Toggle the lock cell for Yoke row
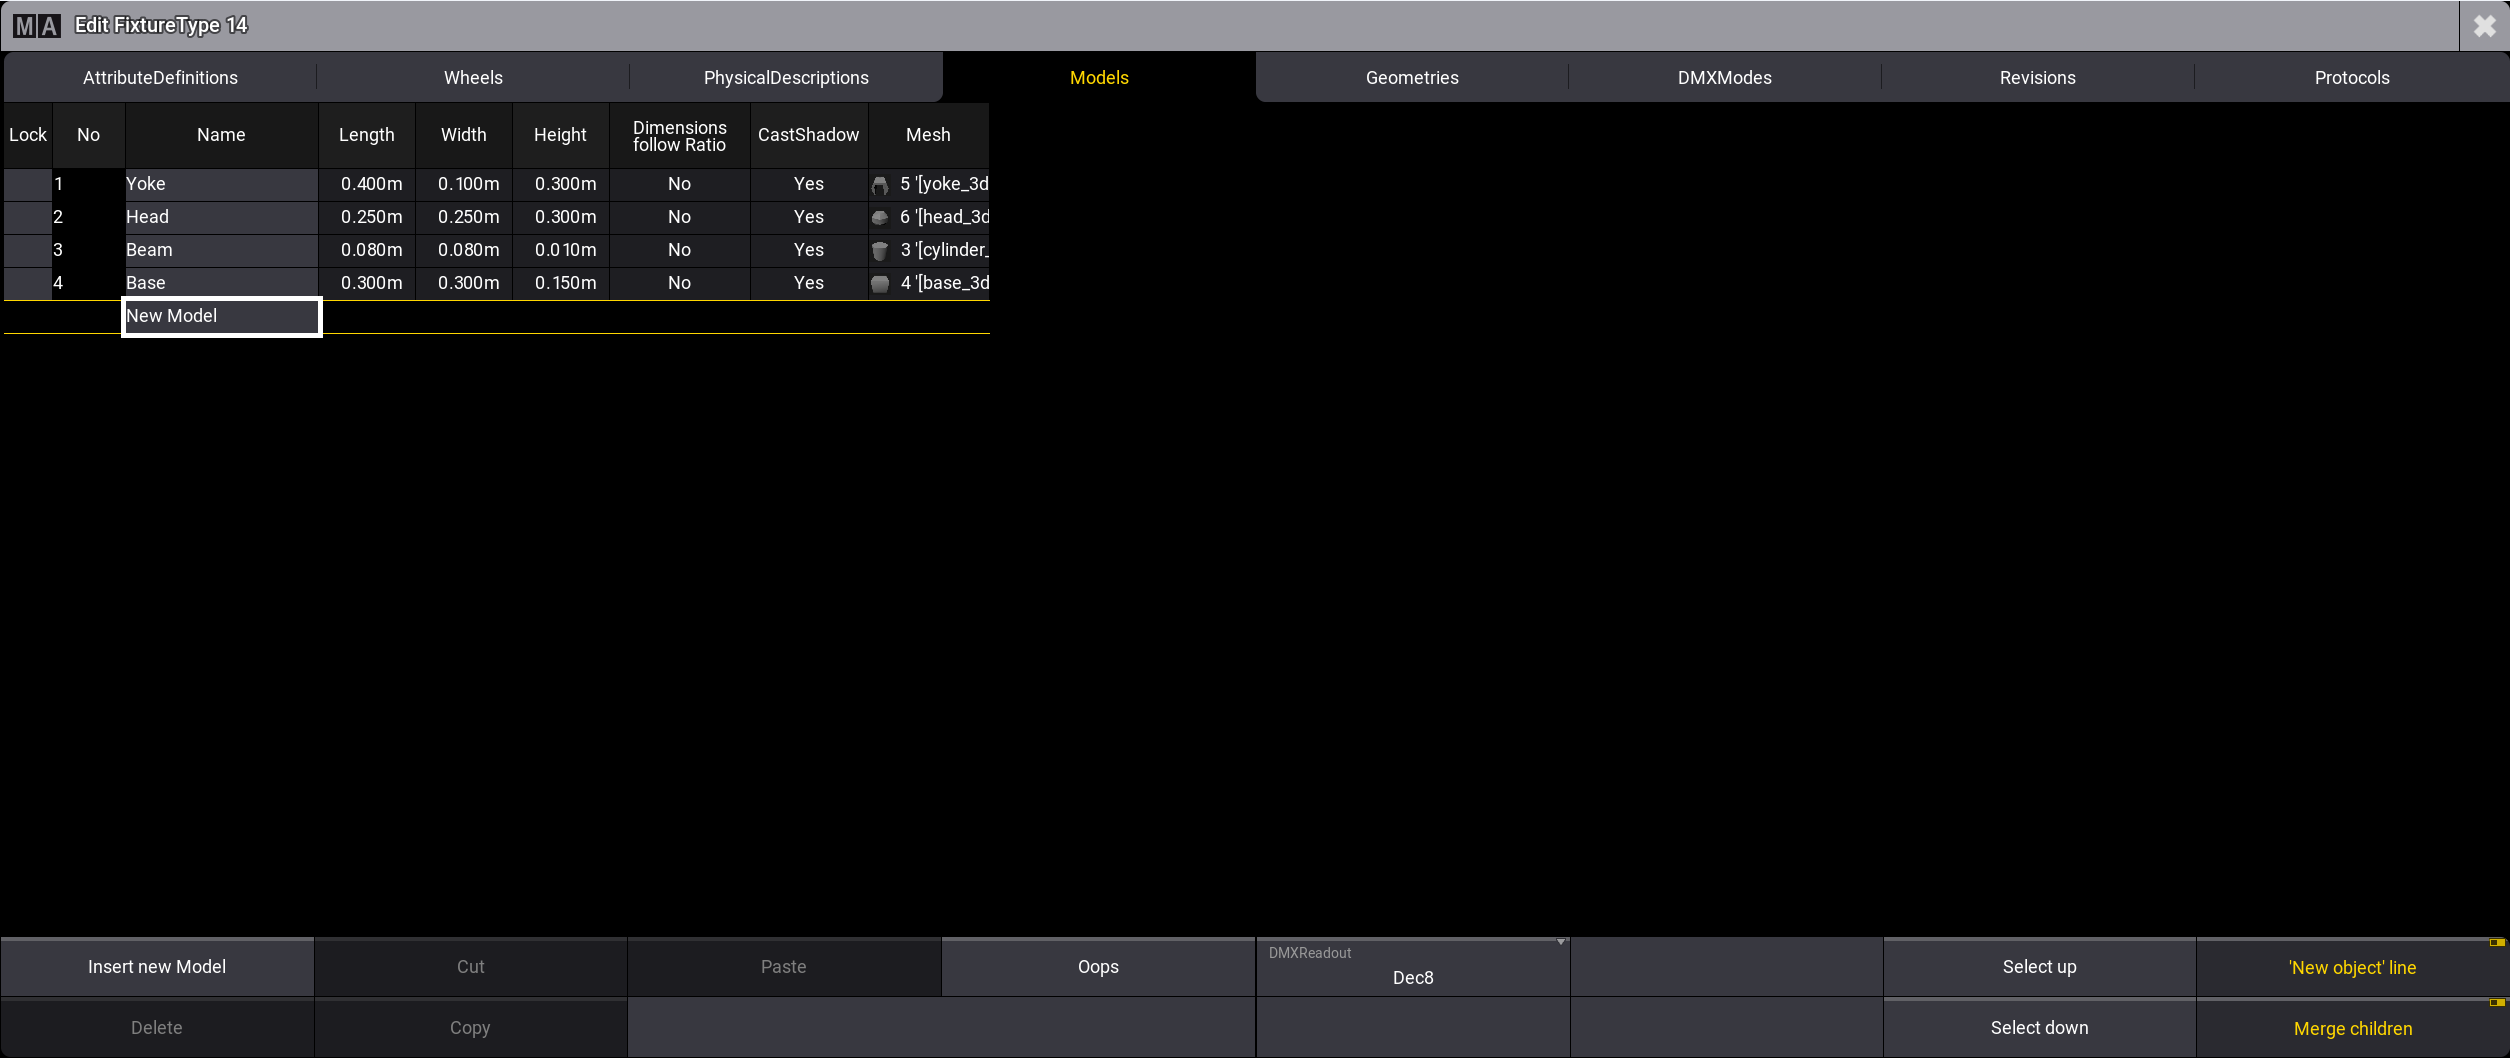The image size is (2510, 1058). click(27, 184)
